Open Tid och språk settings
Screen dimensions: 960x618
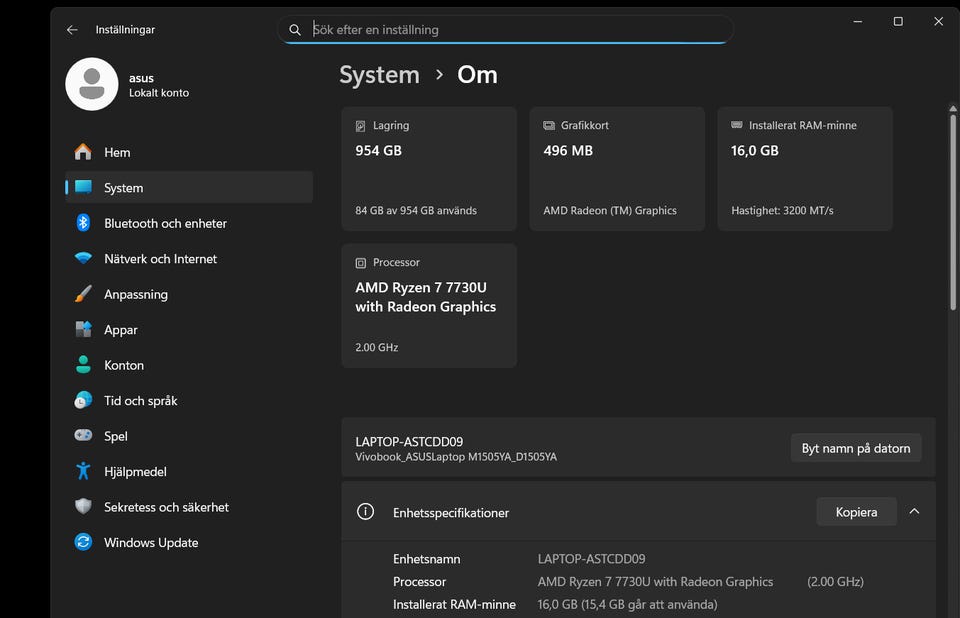[x=140, y=401]
